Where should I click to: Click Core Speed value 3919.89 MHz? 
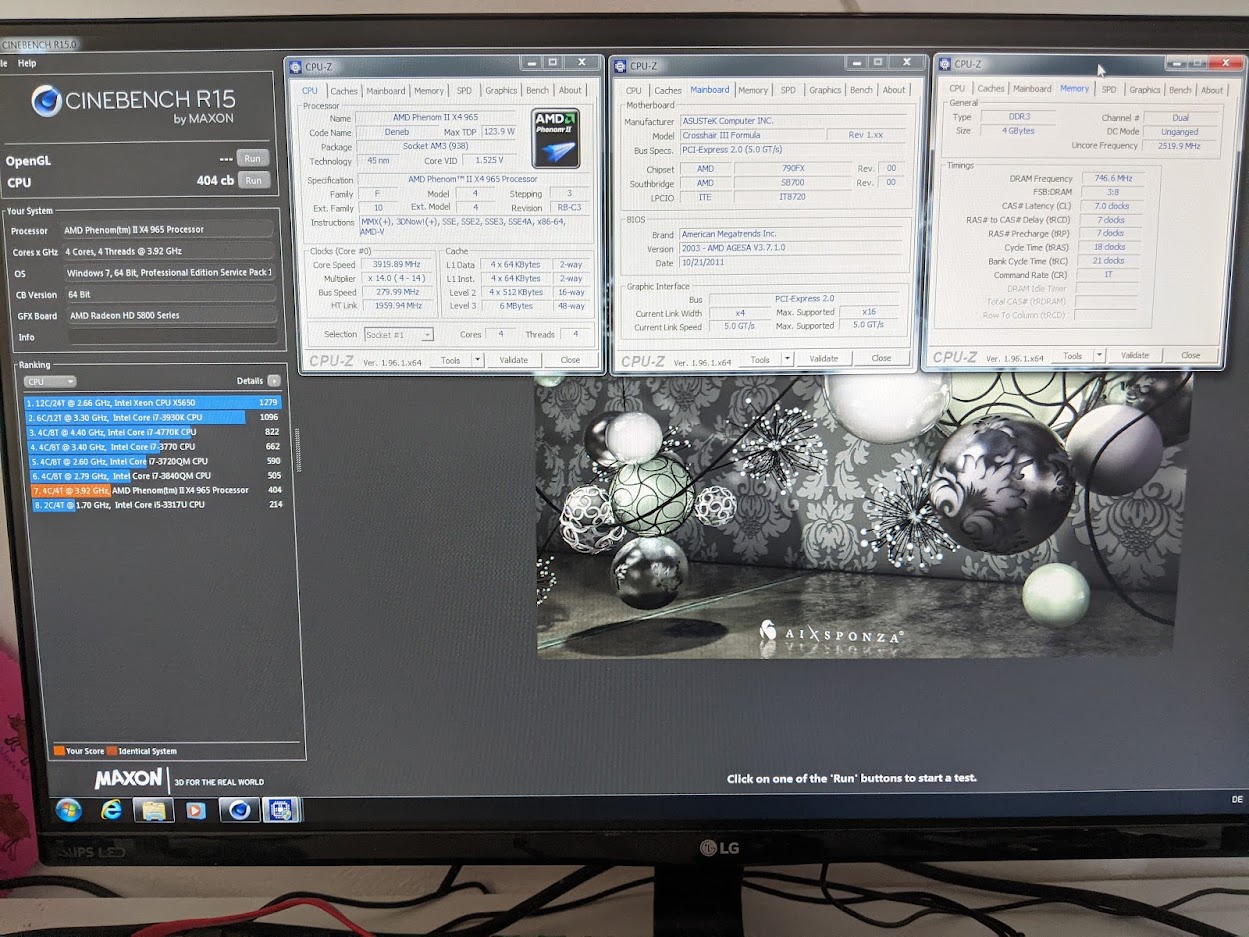tap(398, 265)
